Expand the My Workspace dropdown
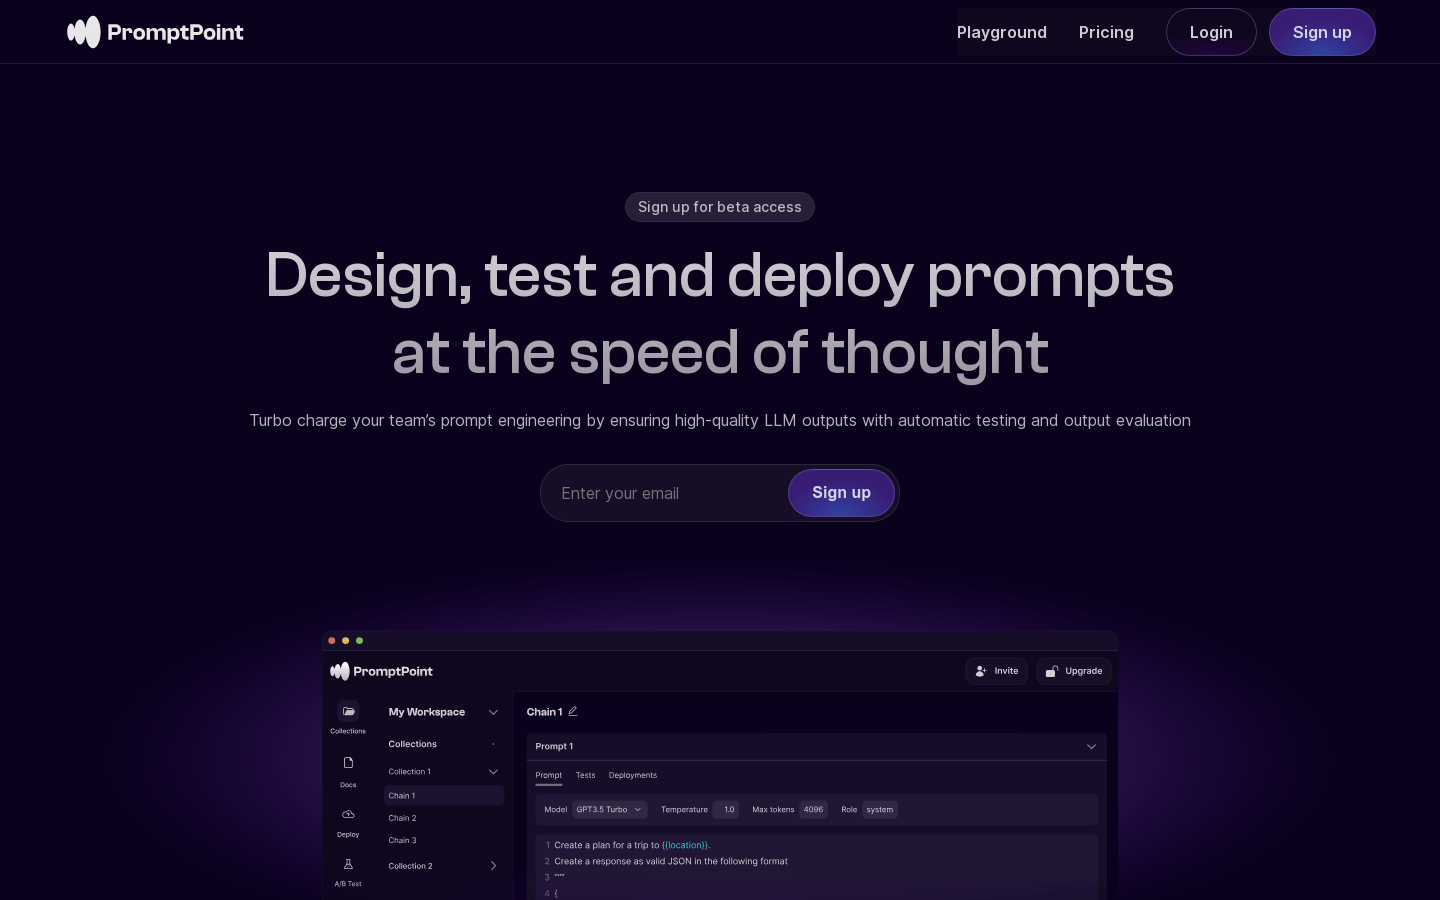 493,712
